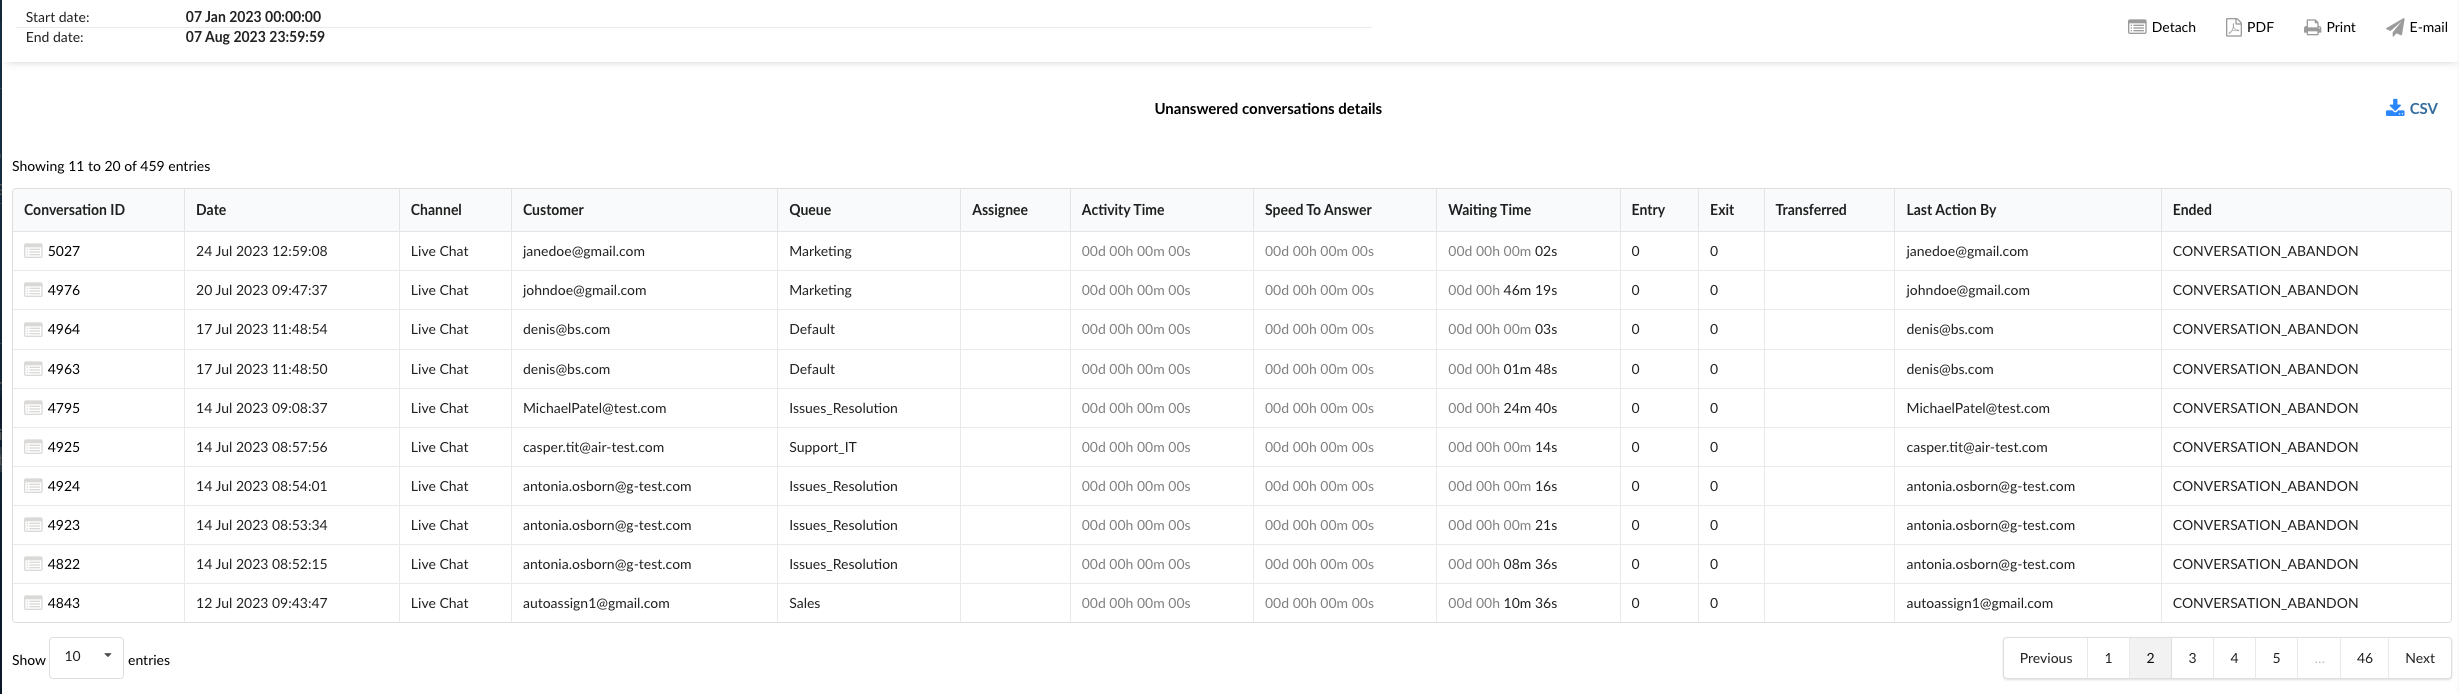Click 'Unanswered conversations details' heading
Screen dimensions: 2459x694
[1268, 108]
